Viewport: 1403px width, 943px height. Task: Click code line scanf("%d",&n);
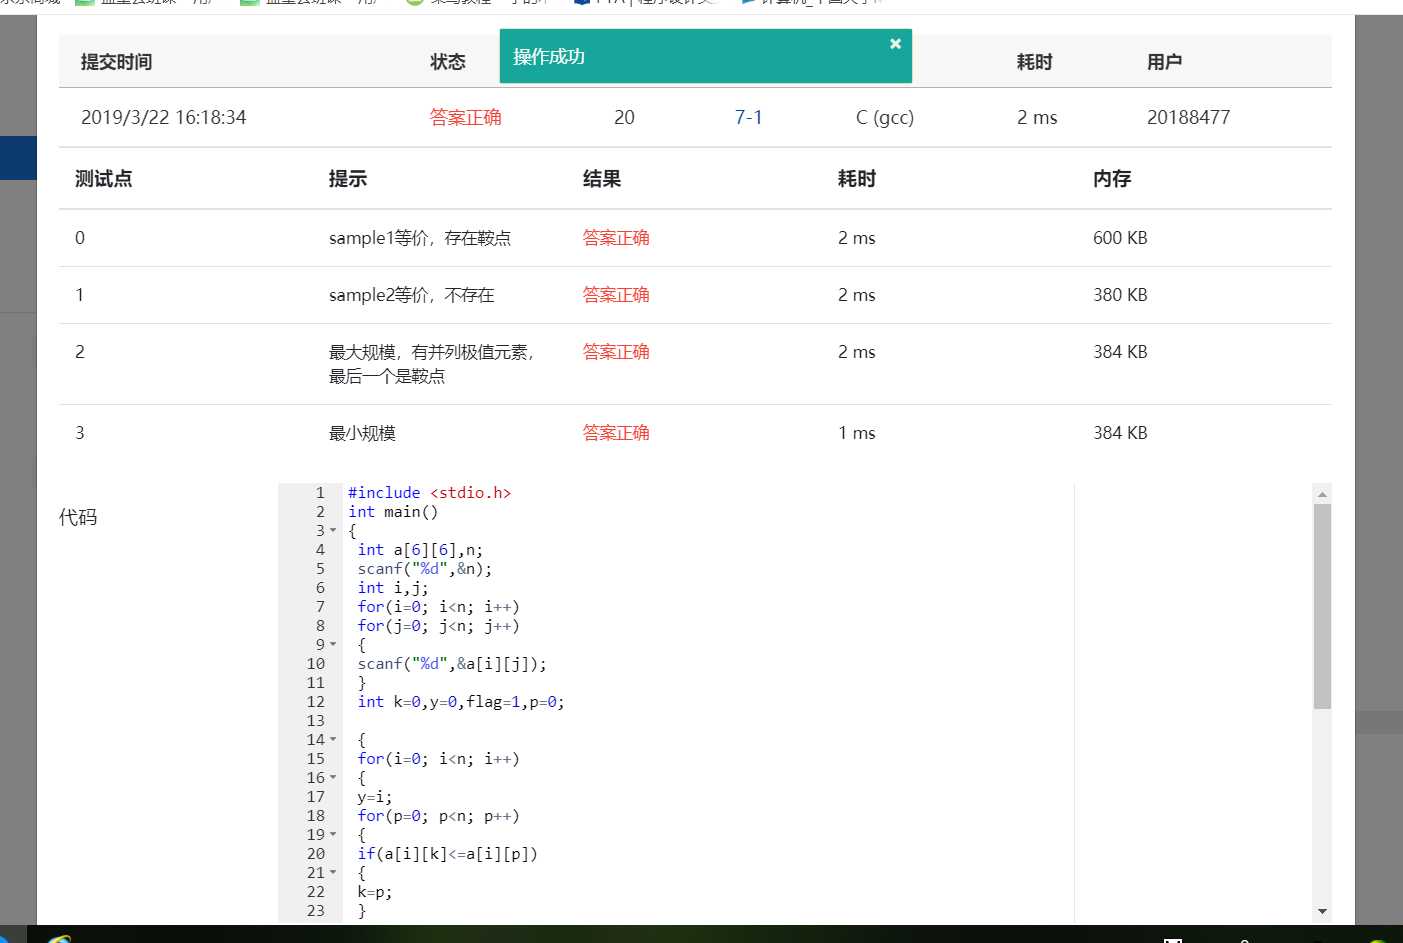(x=425, y=569)
